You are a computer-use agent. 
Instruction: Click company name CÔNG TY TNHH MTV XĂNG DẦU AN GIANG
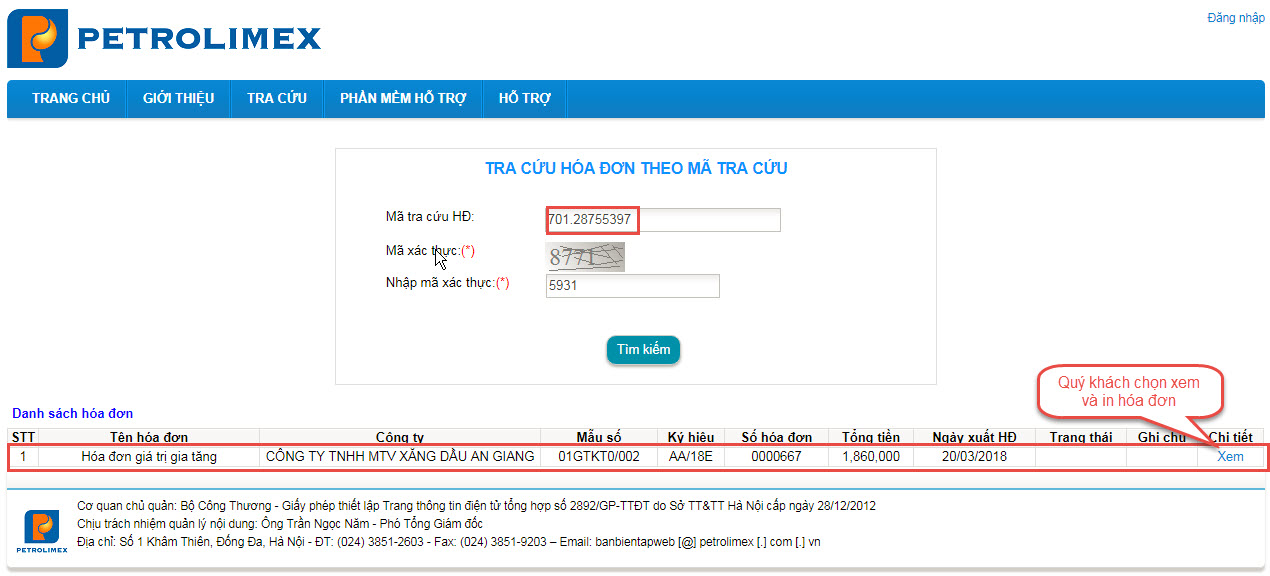(x=400, y=457)
